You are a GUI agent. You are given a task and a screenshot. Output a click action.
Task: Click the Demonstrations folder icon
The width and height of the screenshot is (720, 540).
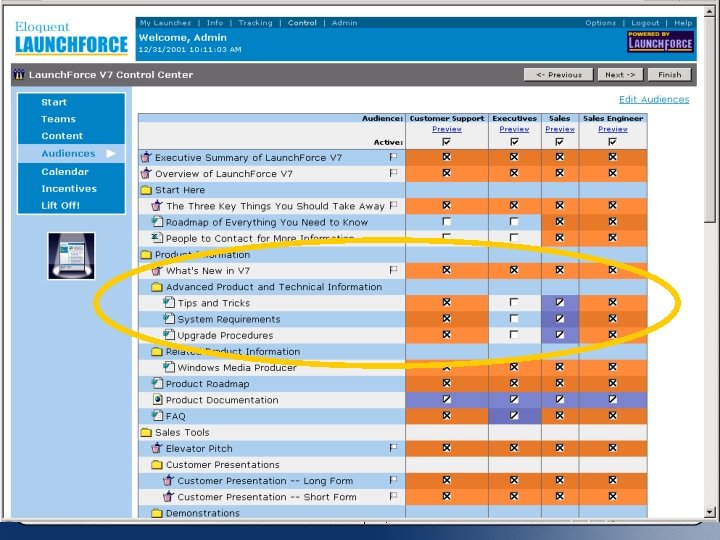click(x=157, y=513)
